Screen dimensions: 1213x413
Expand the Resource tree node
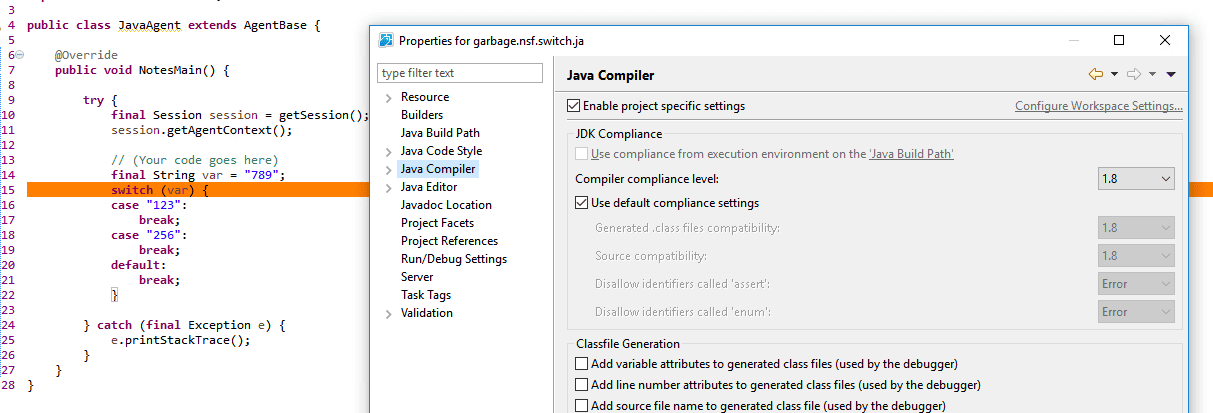[388, 97]
